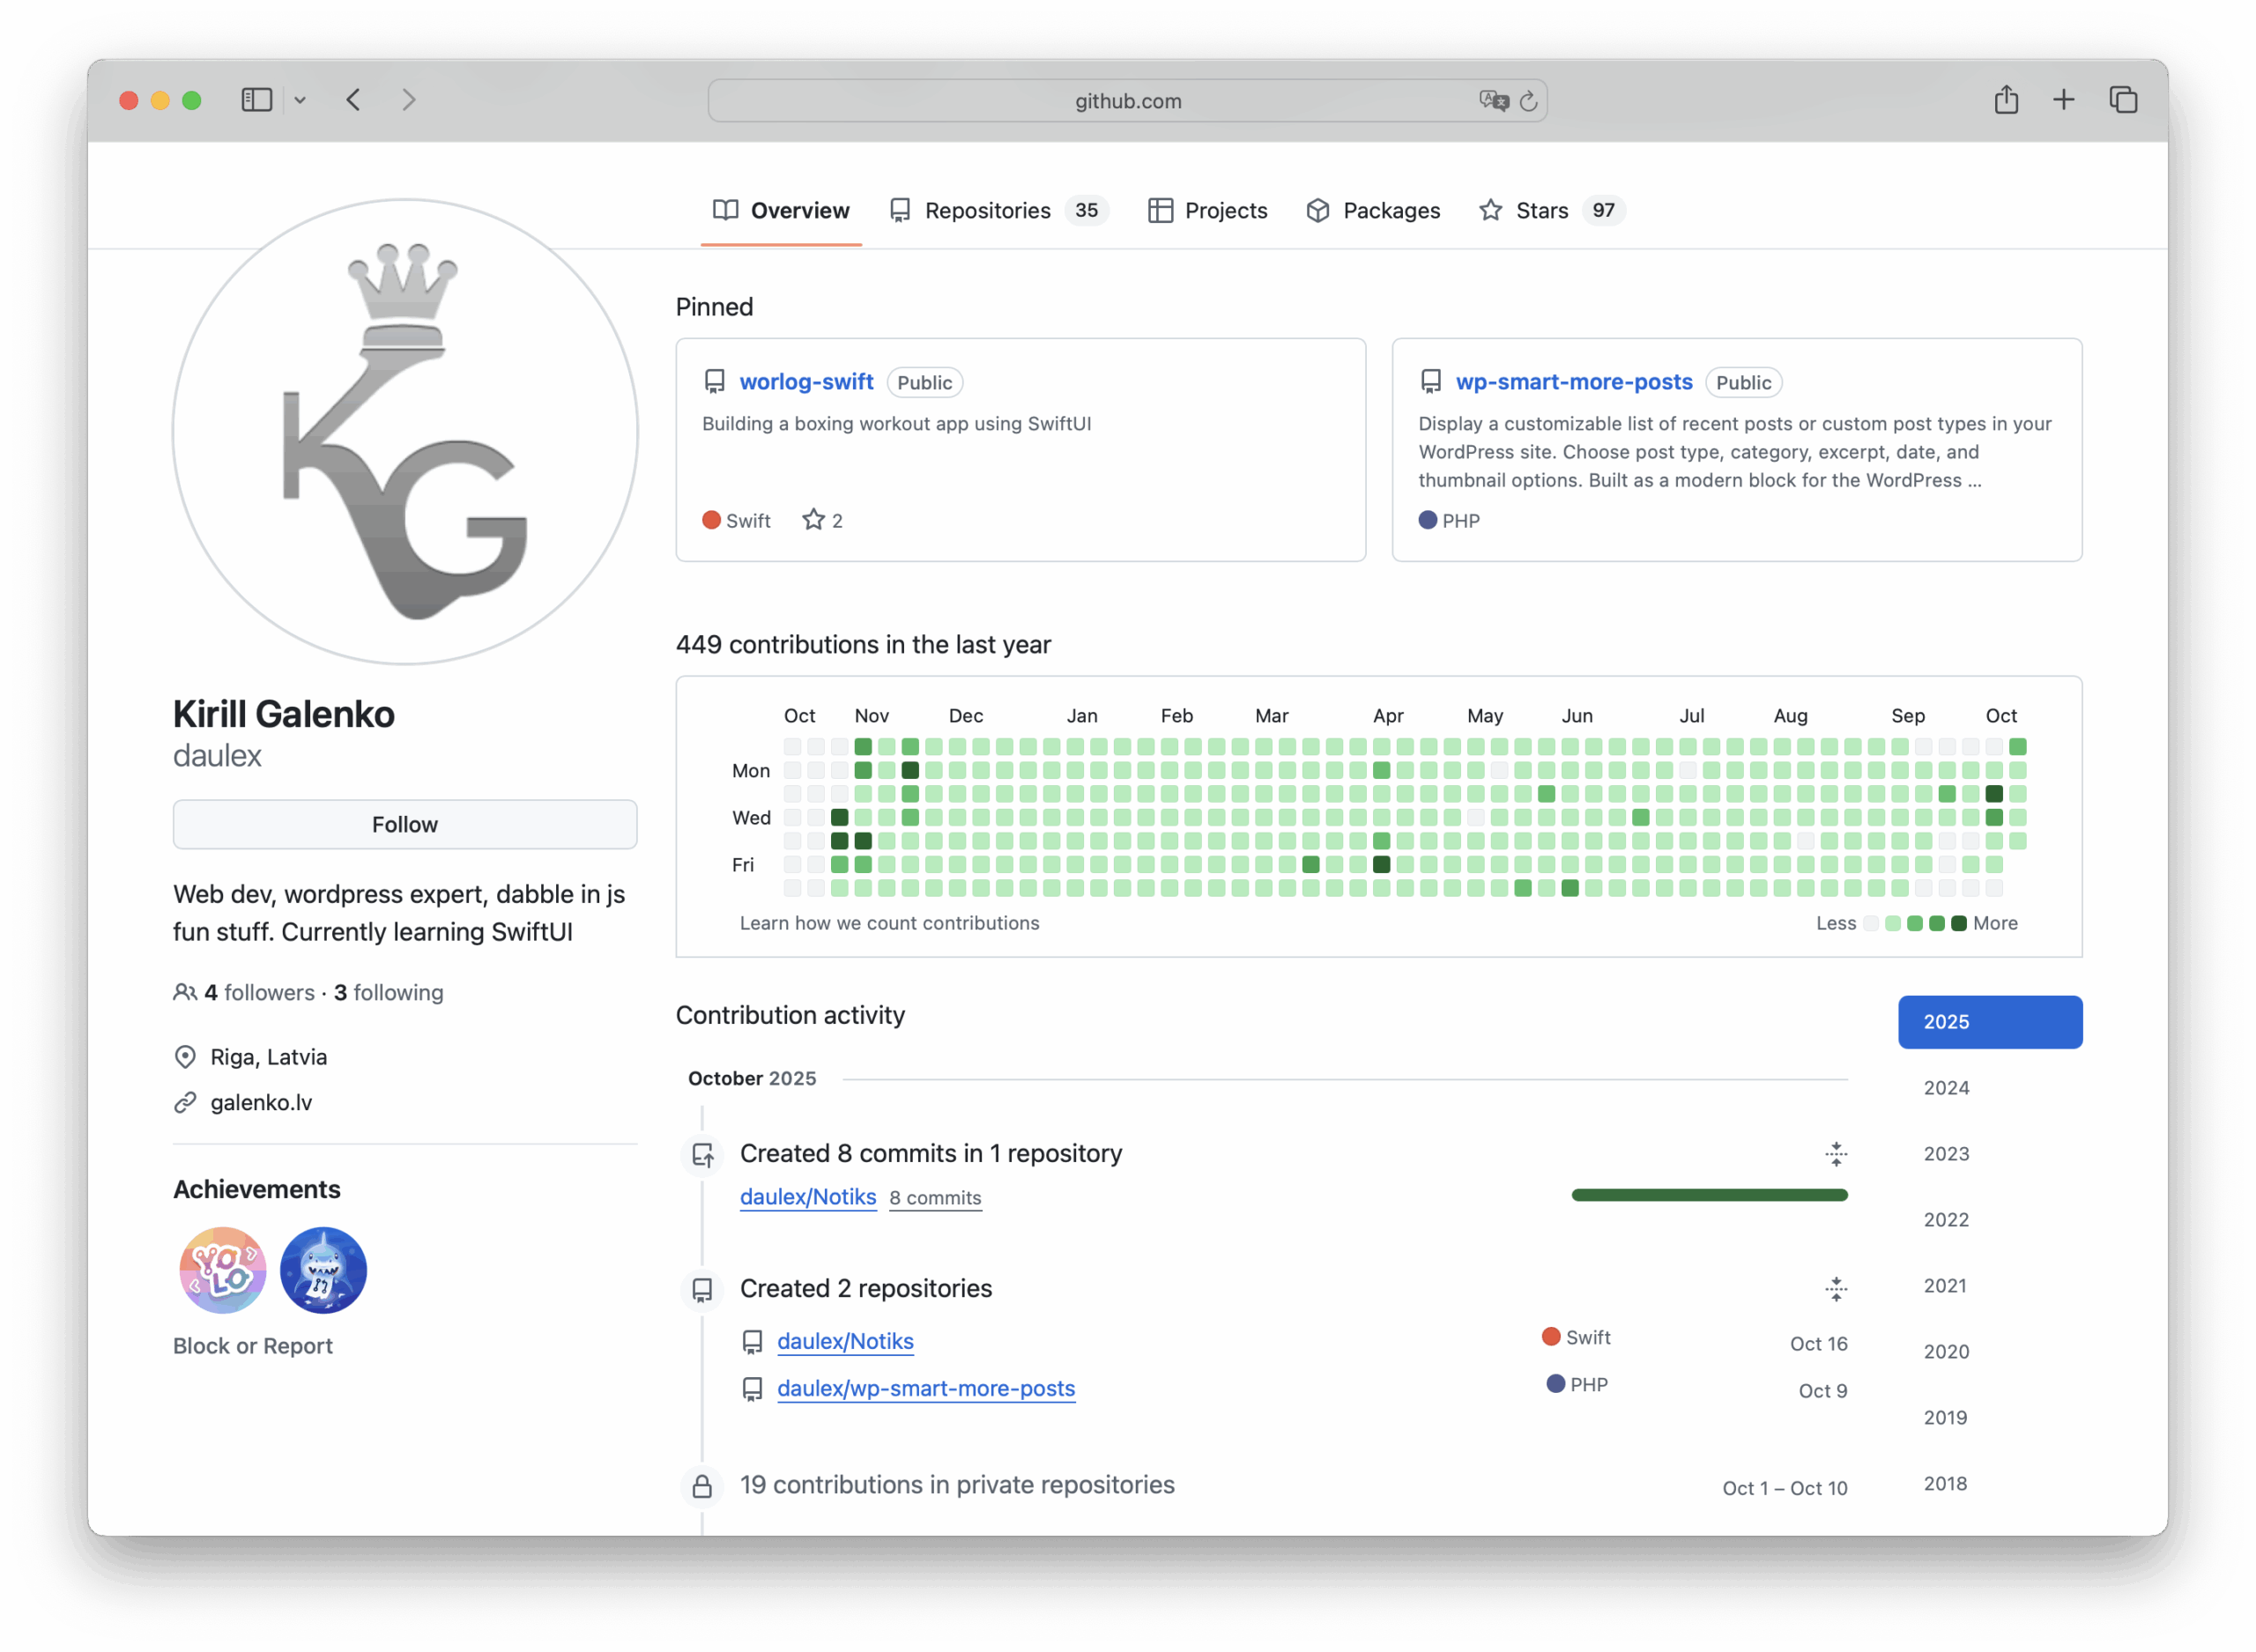Click the Pull Shark achievement badge
Viewport: 2256px width, 1652px height.
[323, 1270]
